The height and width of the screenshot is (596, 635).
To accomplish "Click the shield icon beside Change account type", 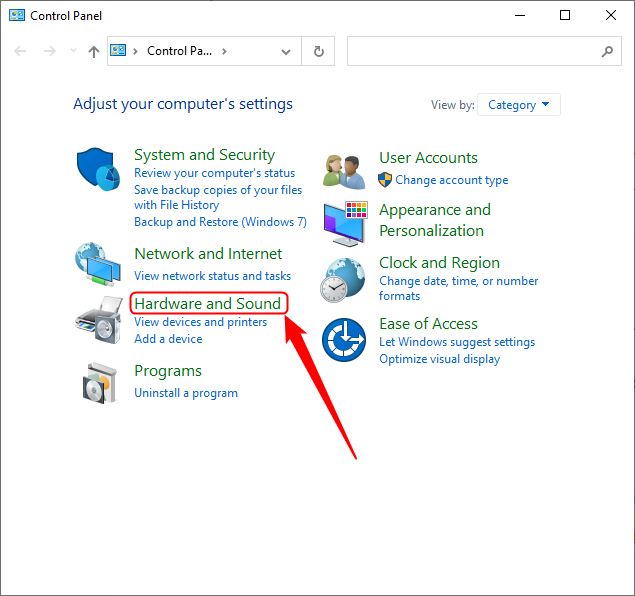I will coord(385,179).
